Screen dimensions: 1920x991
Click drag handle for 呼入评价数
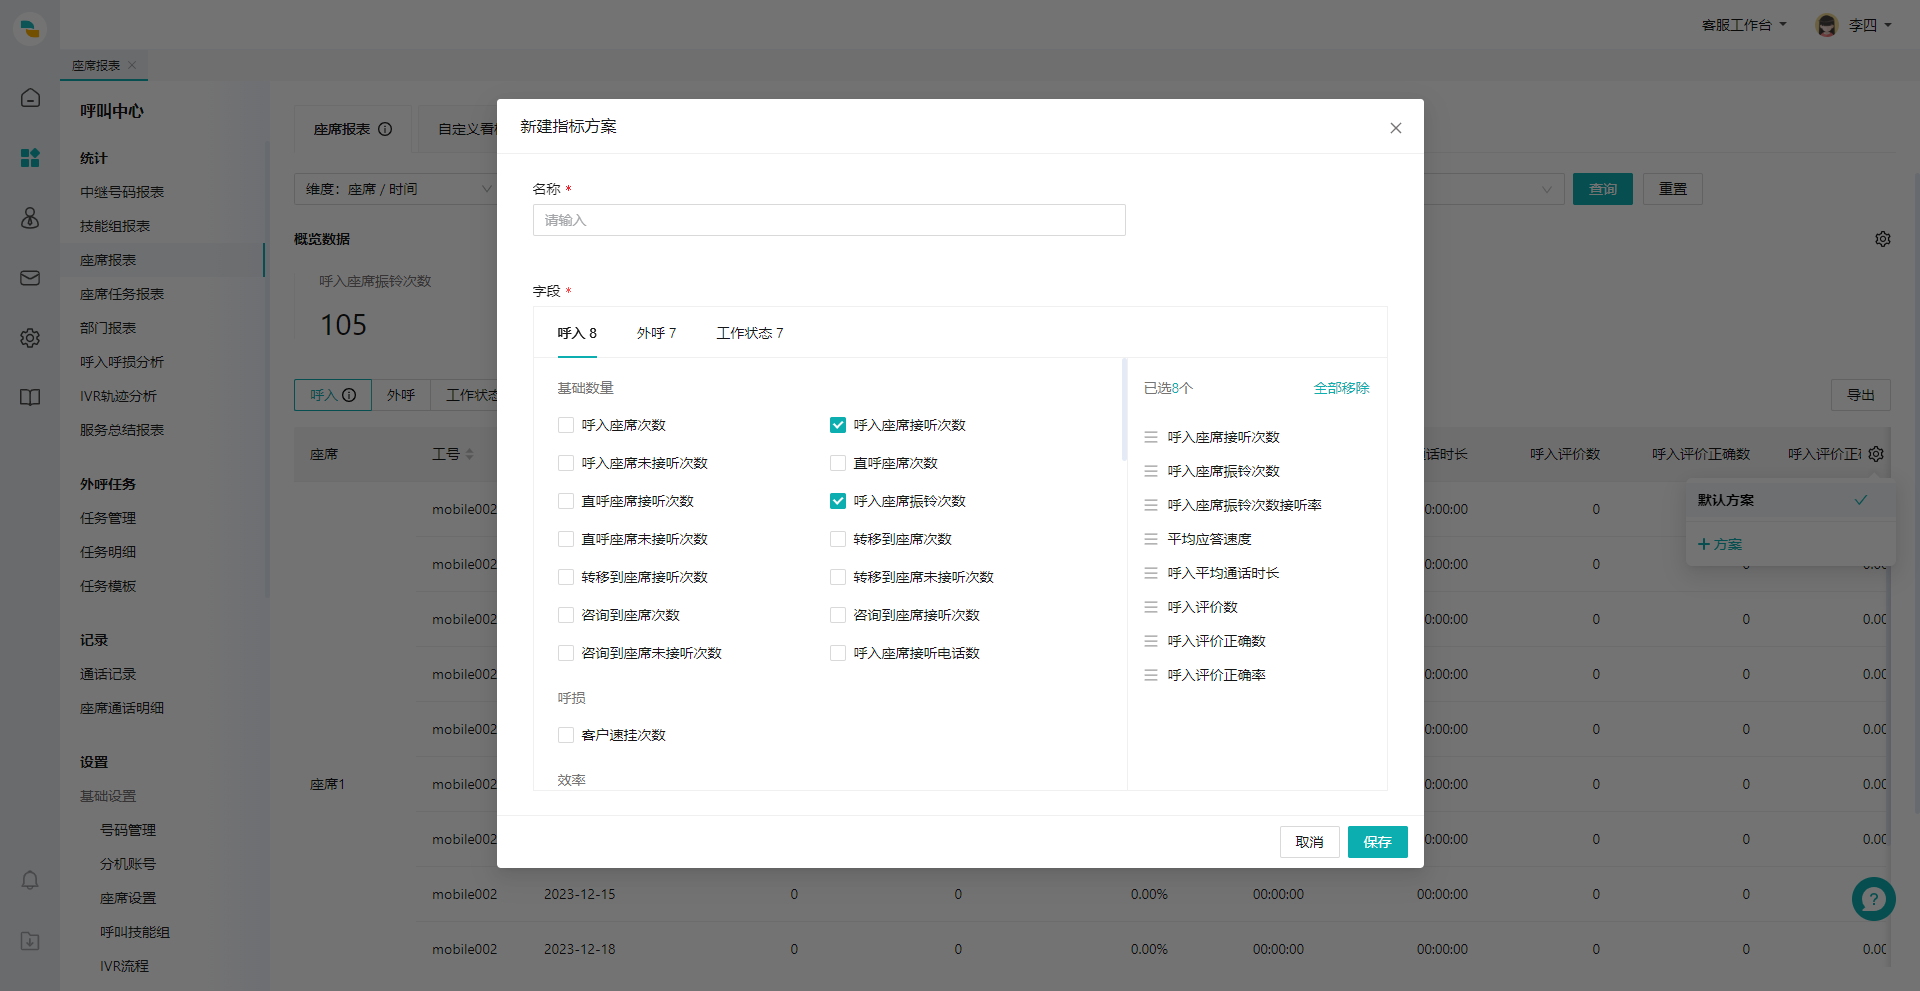point(1151,607)
